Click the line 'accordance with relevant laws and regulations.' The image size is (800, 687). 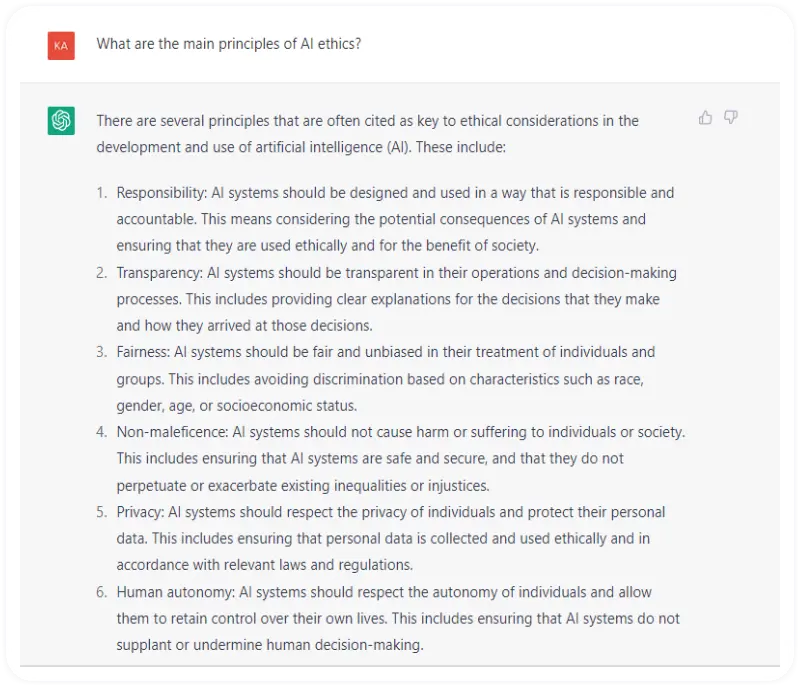[264, 565]
